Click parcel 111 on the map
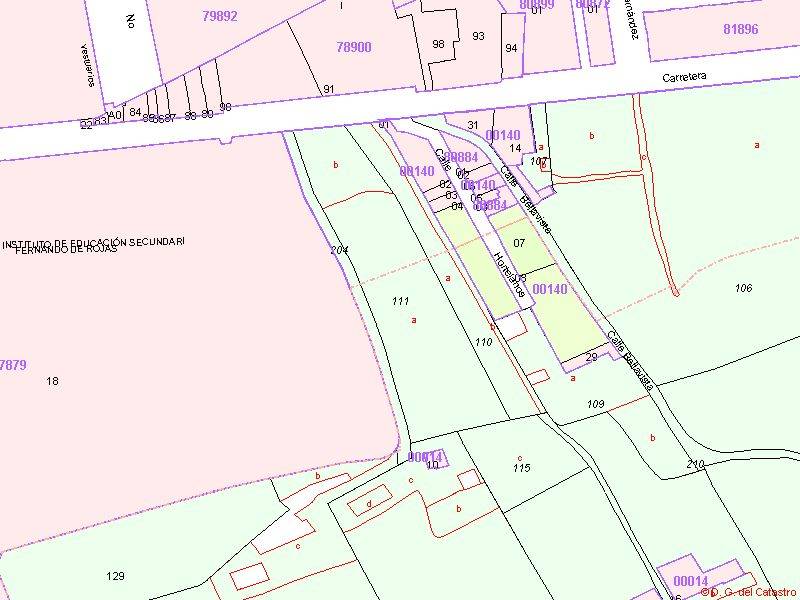 tap(401, 301)
